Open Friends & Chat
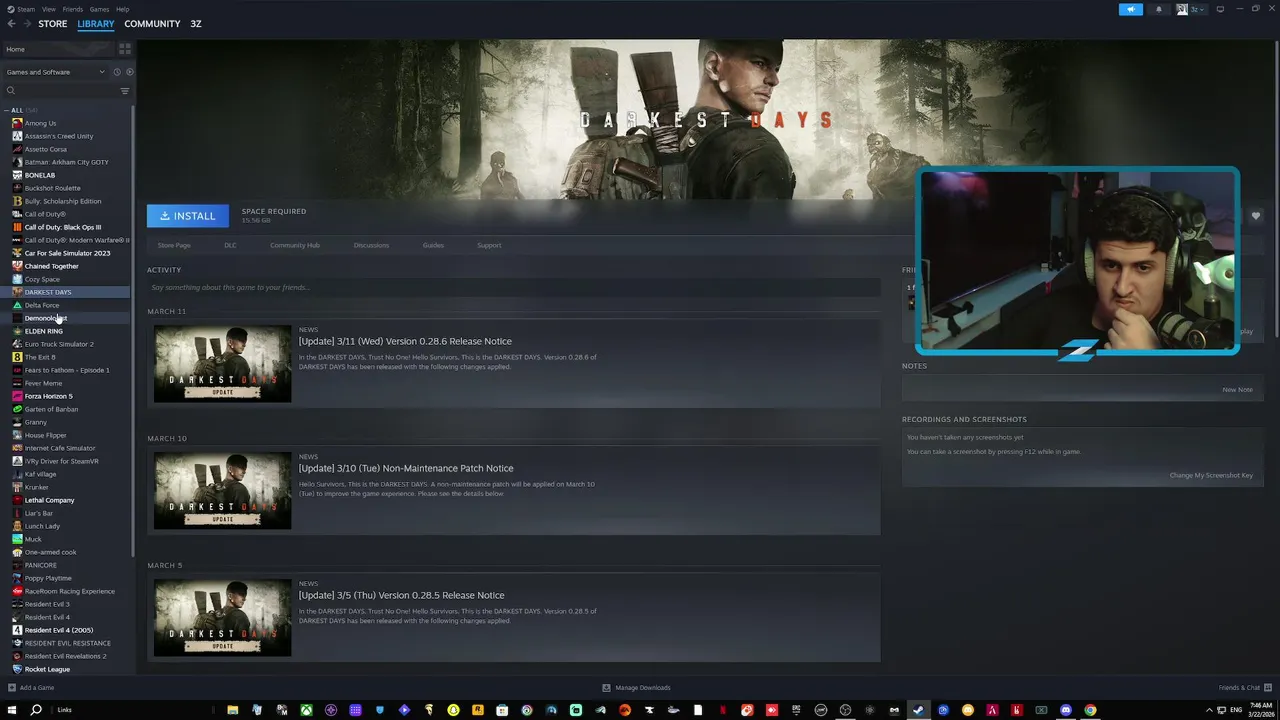 point(1244,688)
